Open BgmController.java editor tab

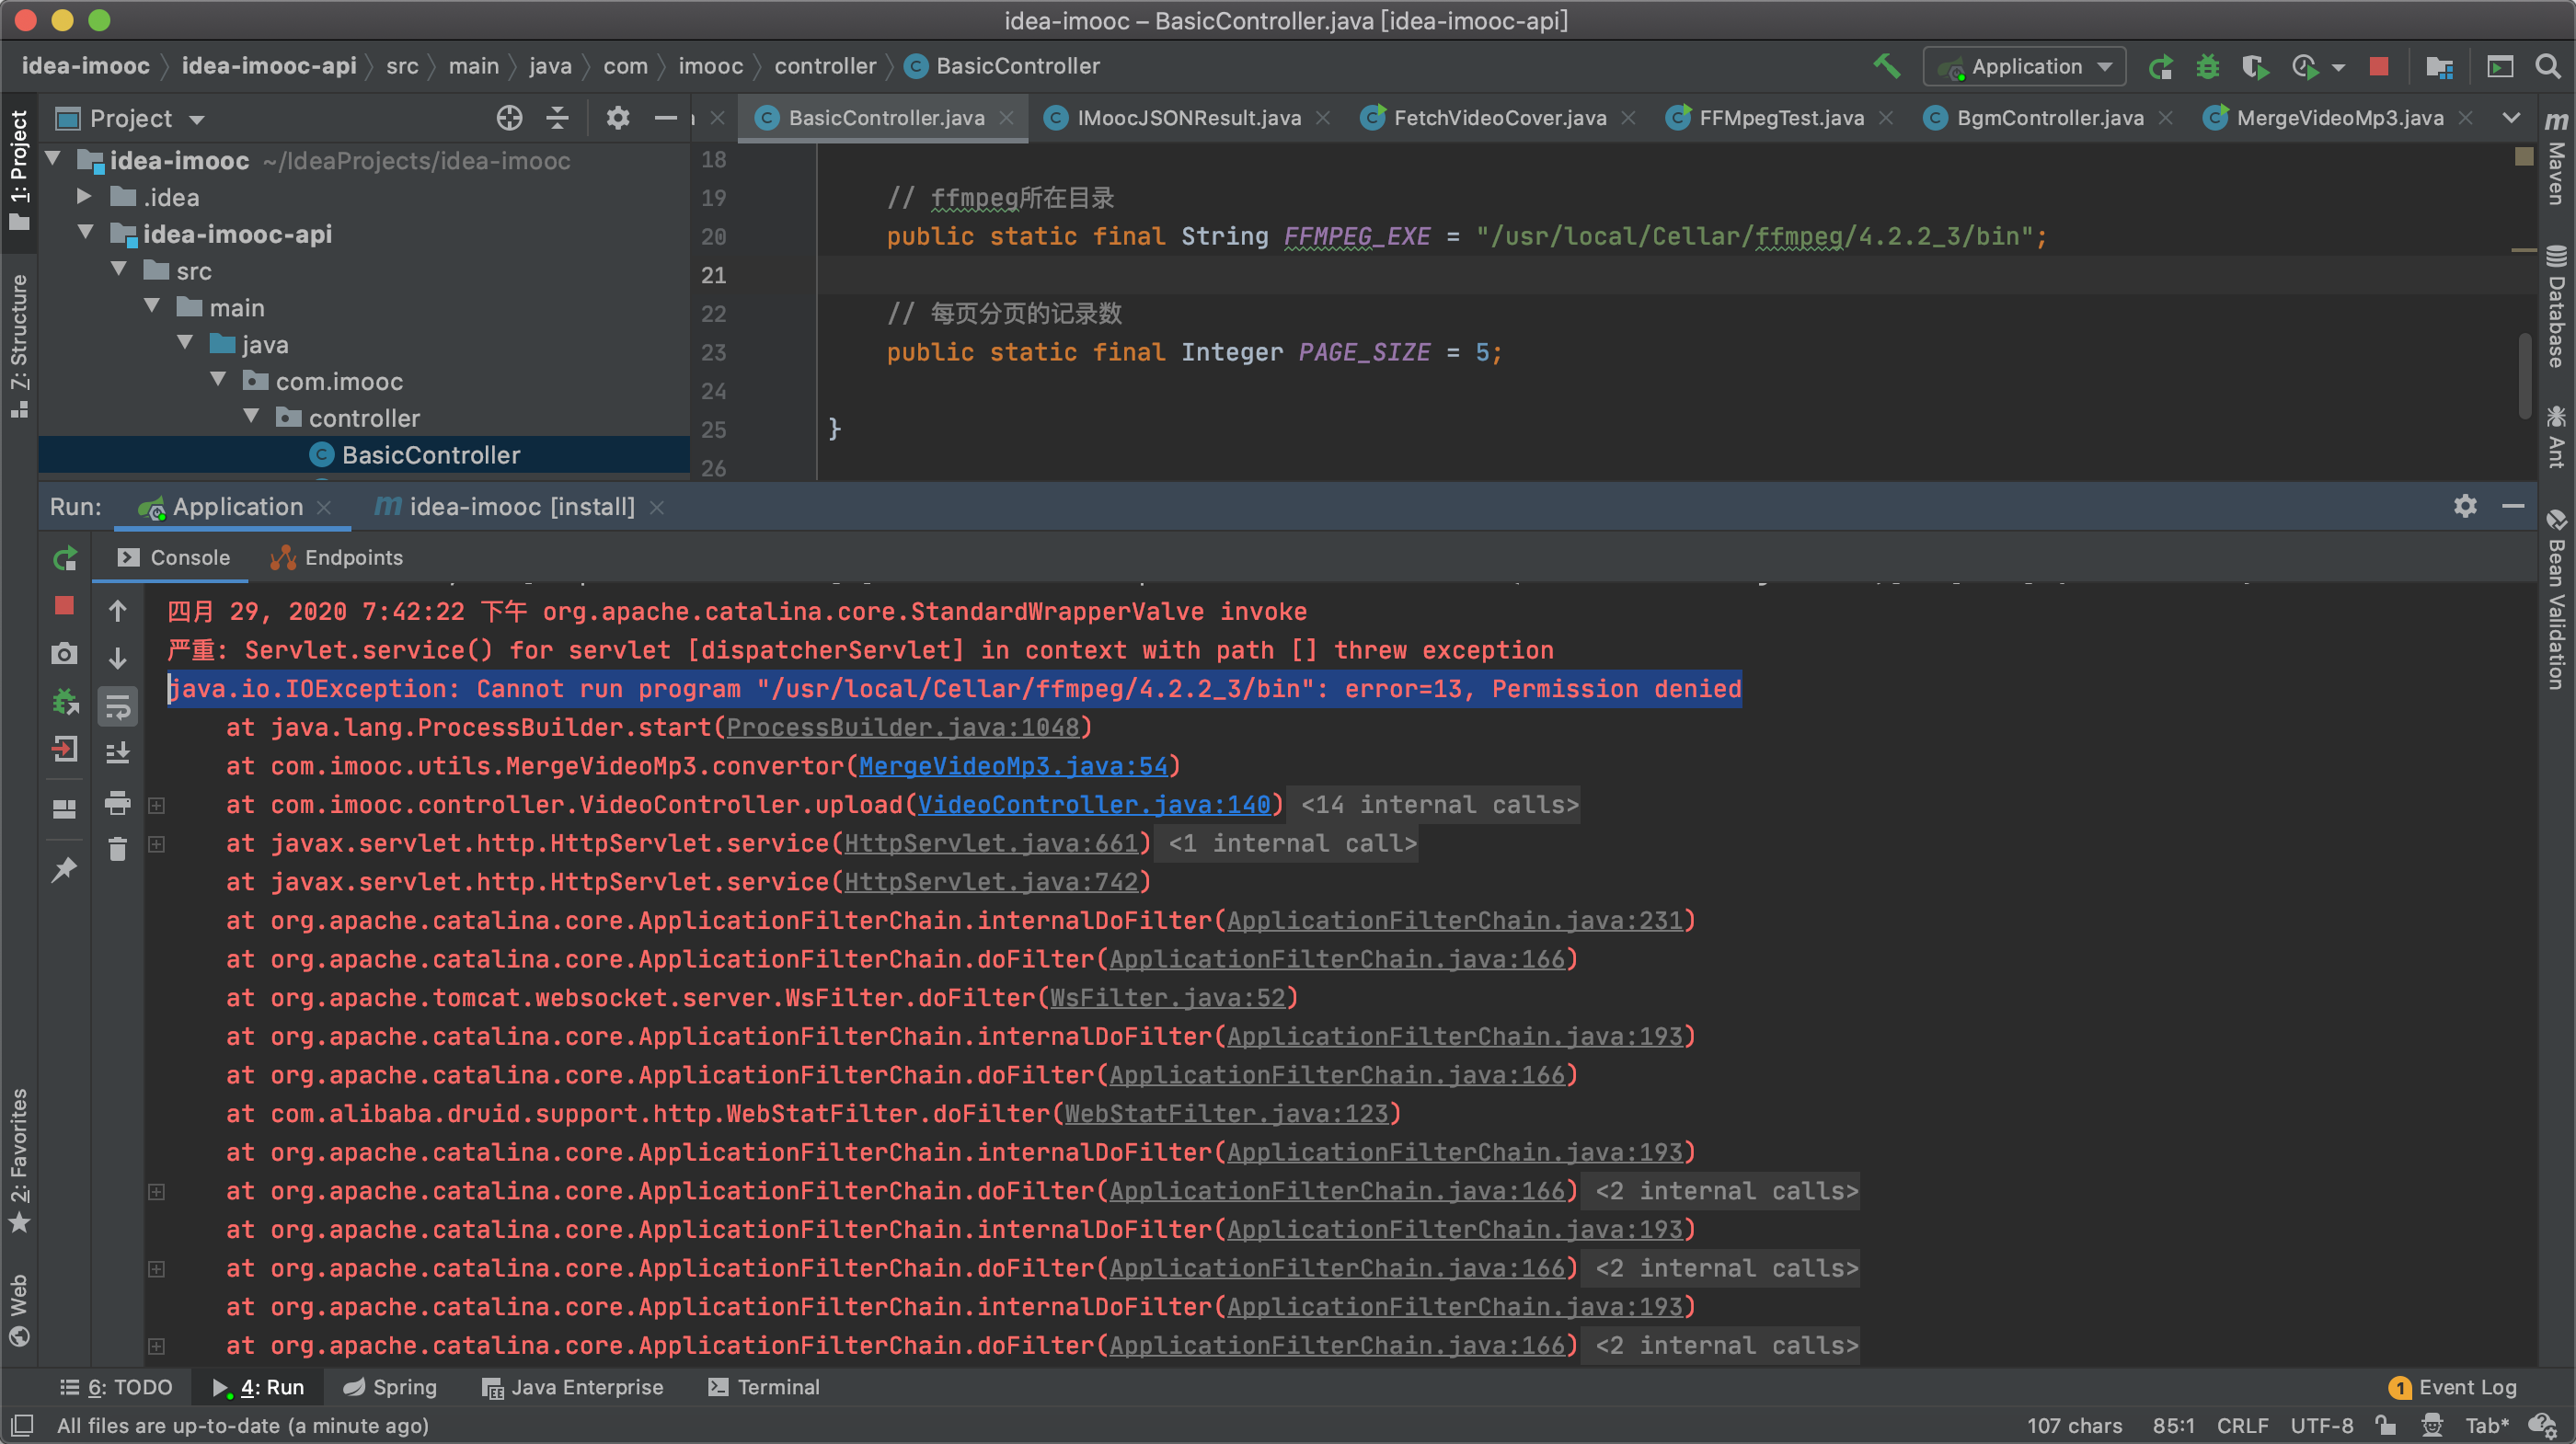click(2049, 118)
